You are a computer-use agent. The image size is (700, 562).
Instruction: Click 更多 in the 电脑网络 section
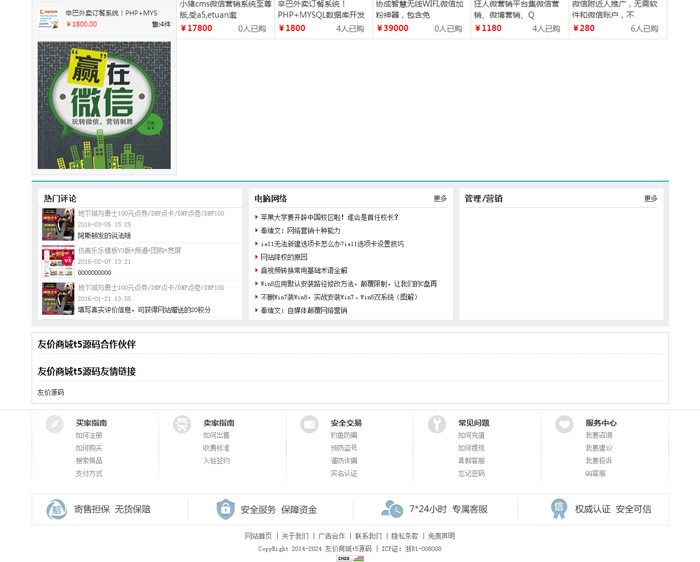[440, 198]
